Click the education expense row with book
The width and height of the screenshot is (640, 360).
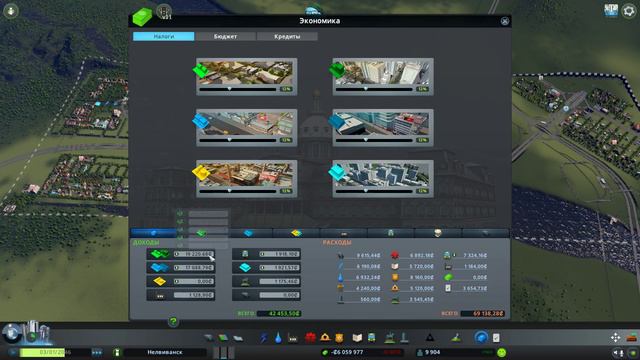pos(412,266)
